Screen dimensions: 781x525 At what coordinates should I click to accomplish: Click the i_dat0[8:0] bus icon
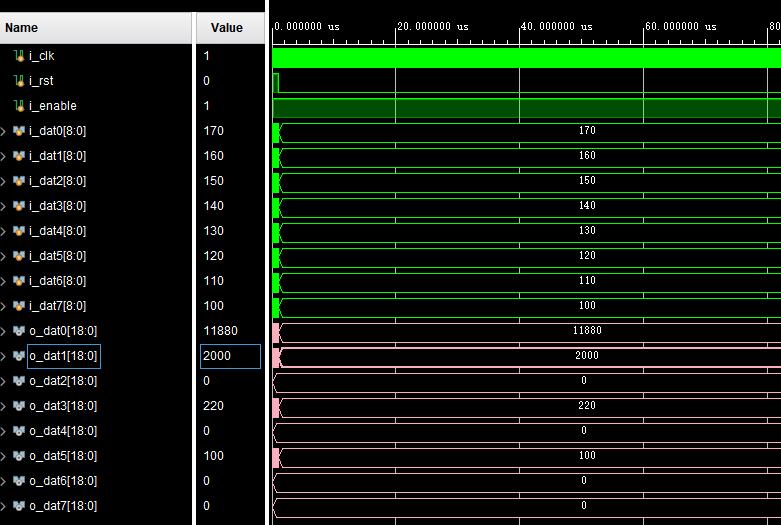(x=19, y=131)
